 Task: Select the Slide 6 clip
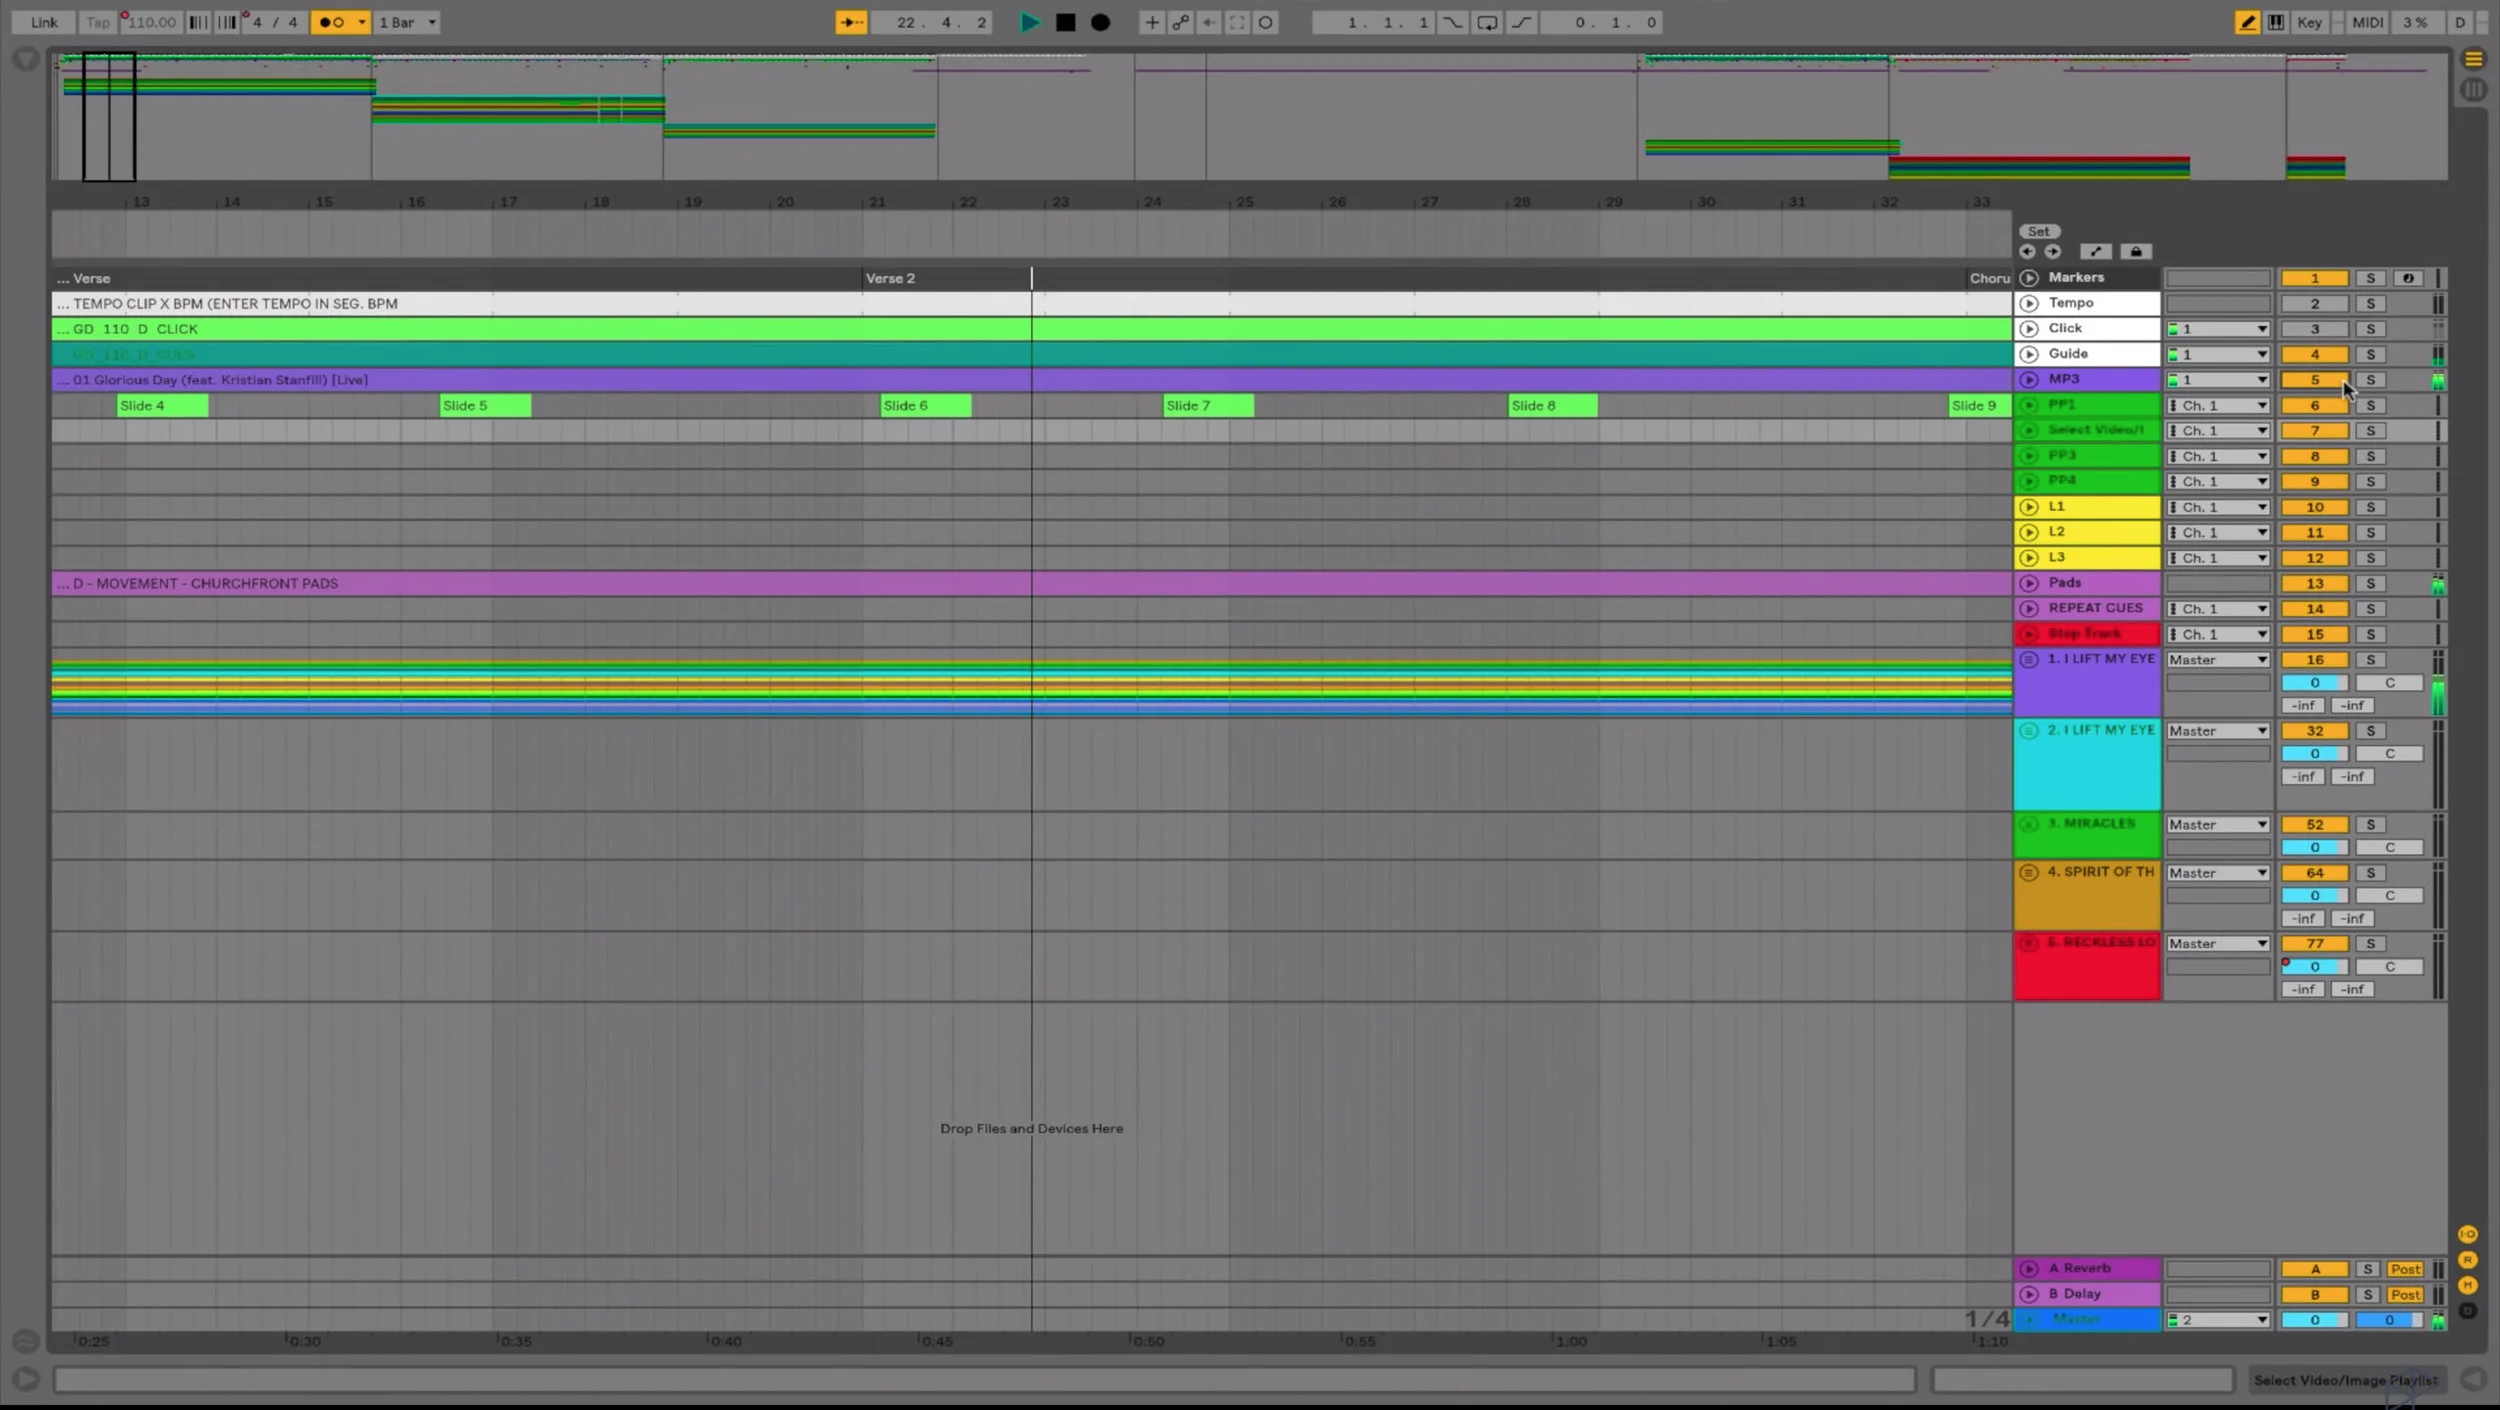coord(925,405)
